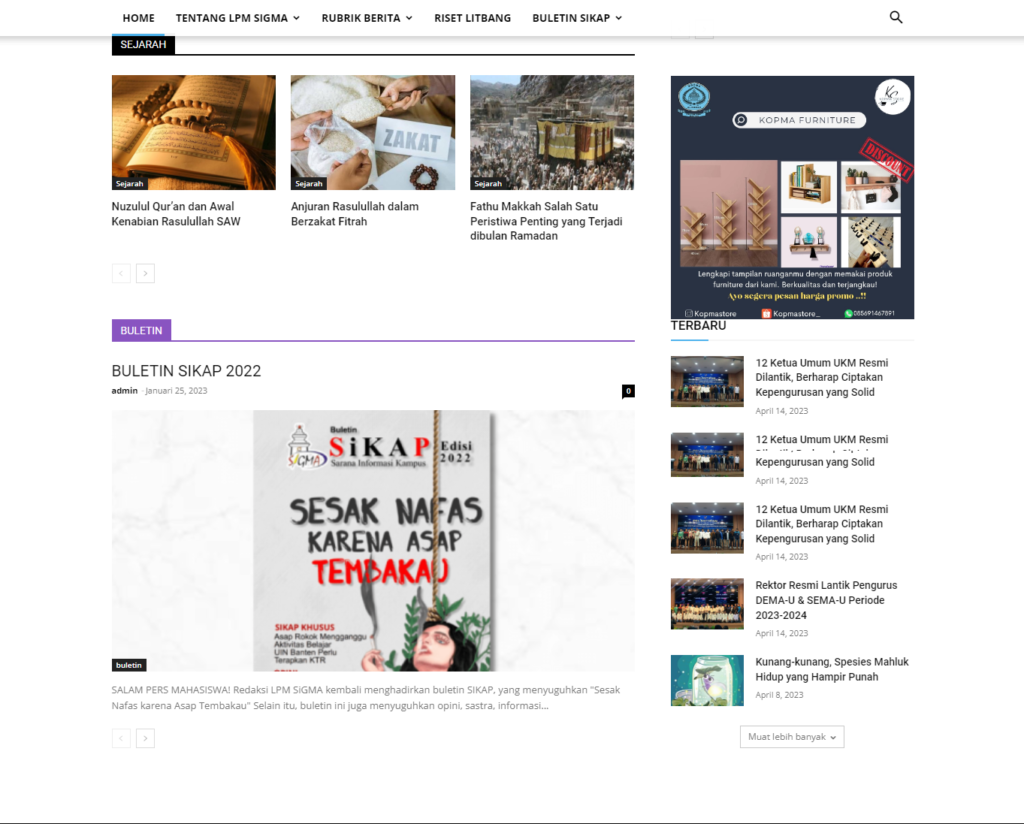Open the search magnifier icon
Screen dimensions: 1024x824
pos(896,17)
